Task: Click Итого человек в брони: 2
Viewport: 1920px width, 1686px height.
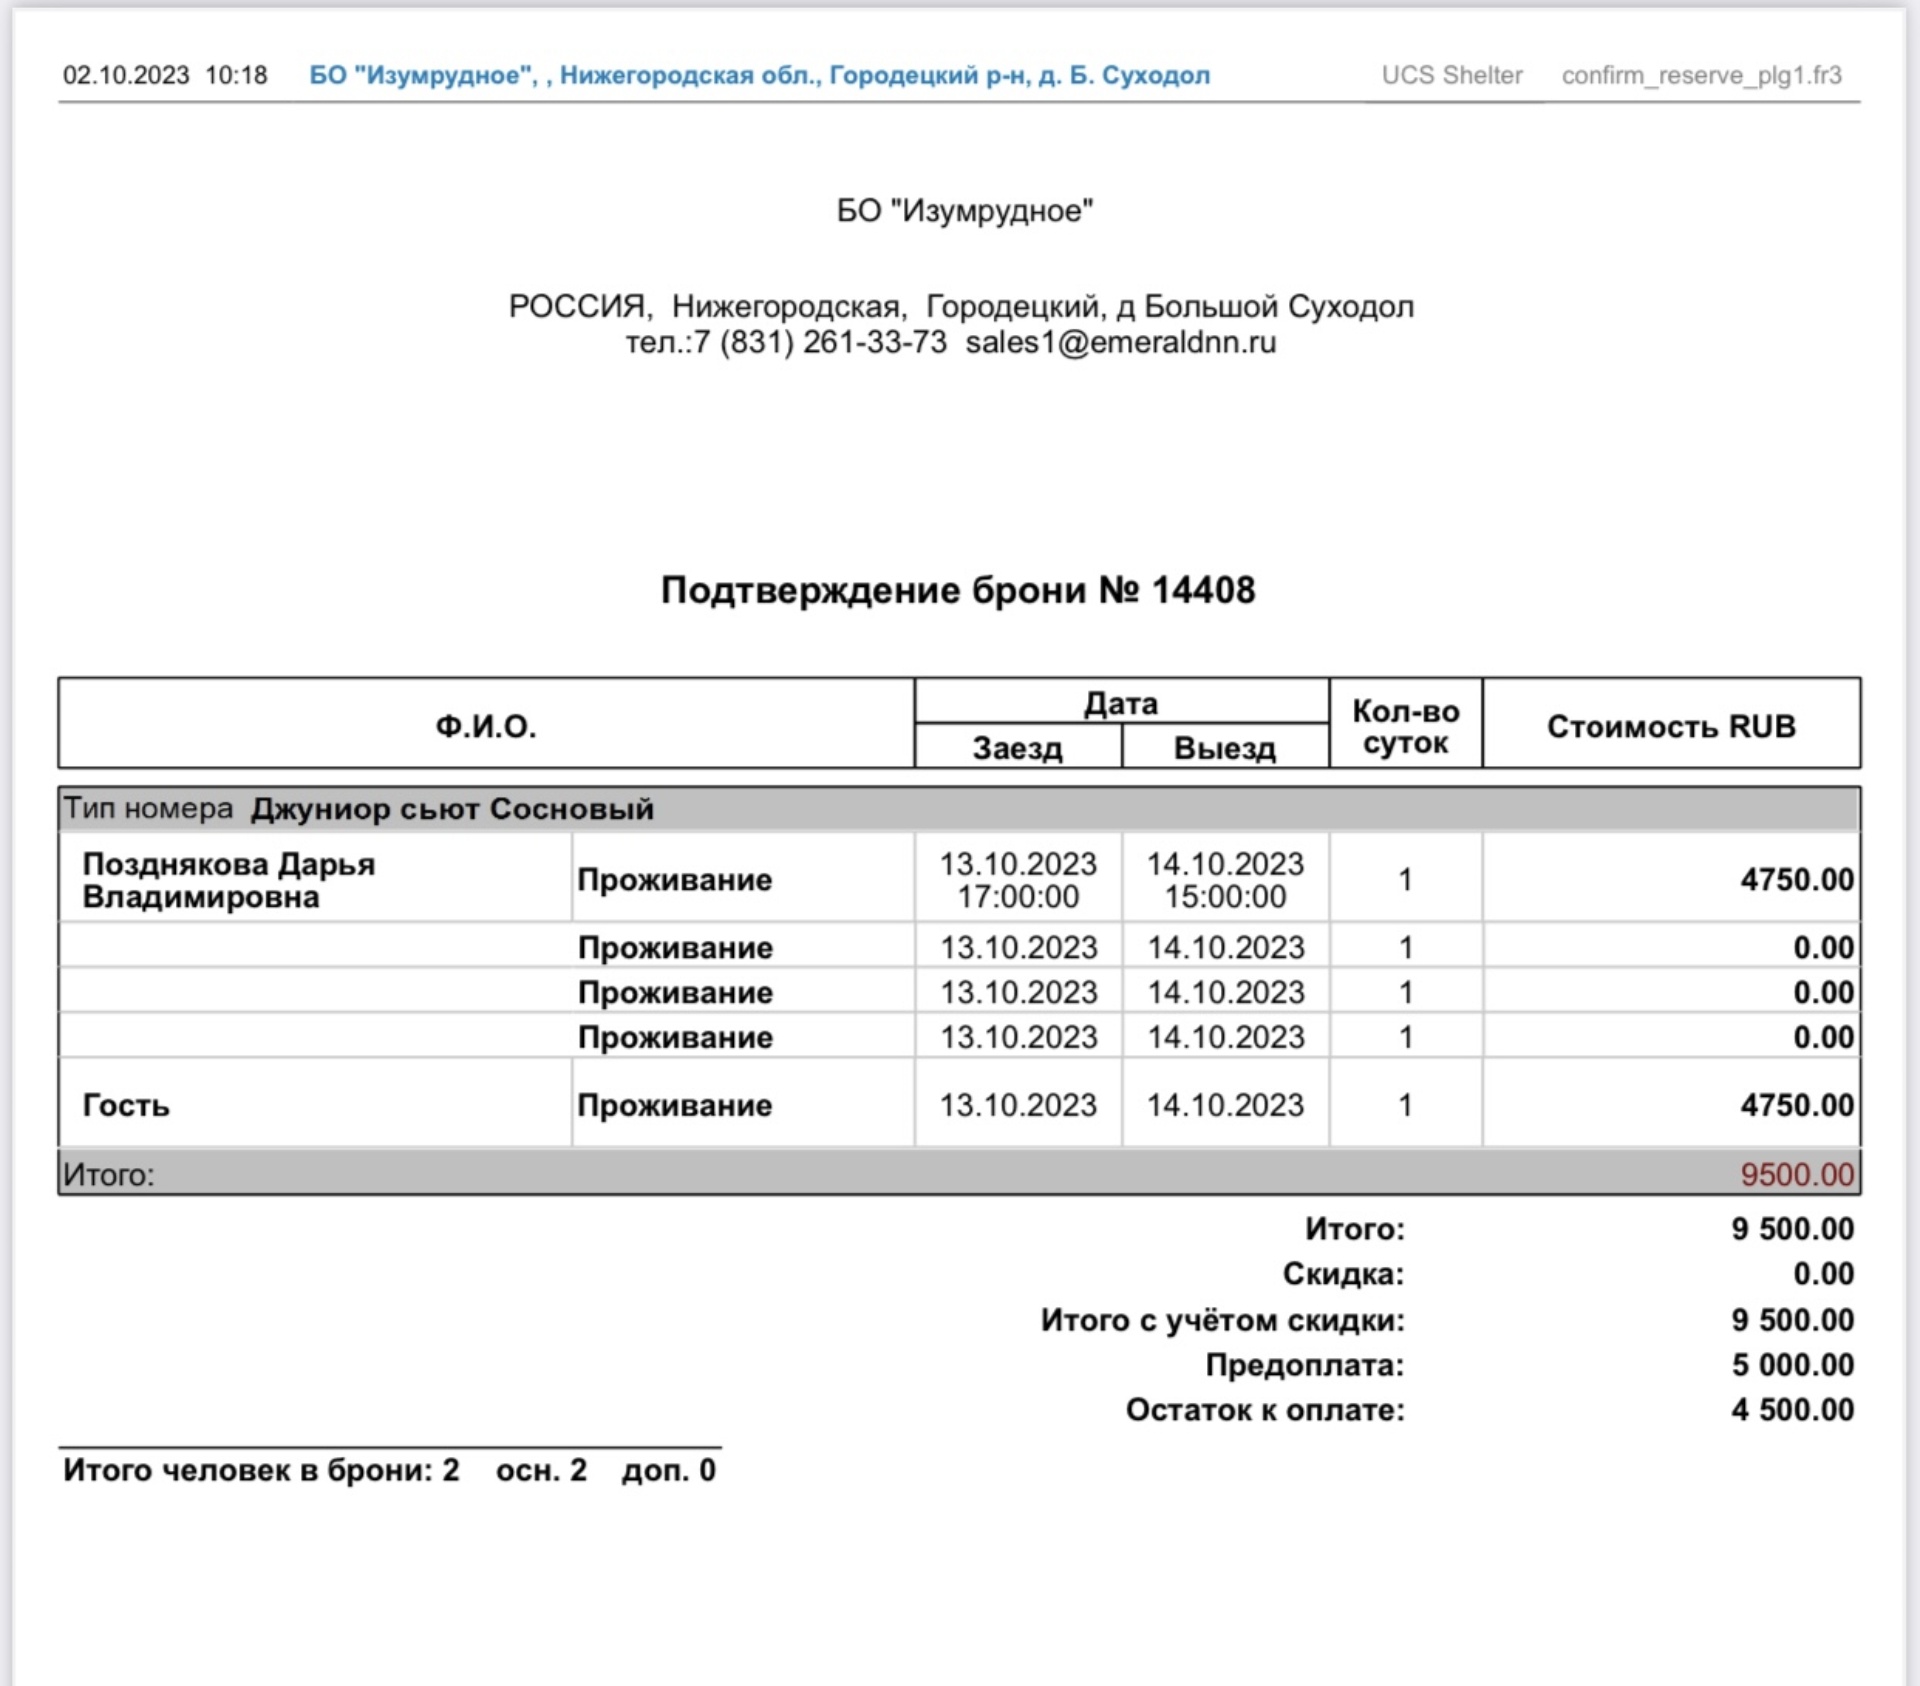Action: click(x=261, y=1470)
